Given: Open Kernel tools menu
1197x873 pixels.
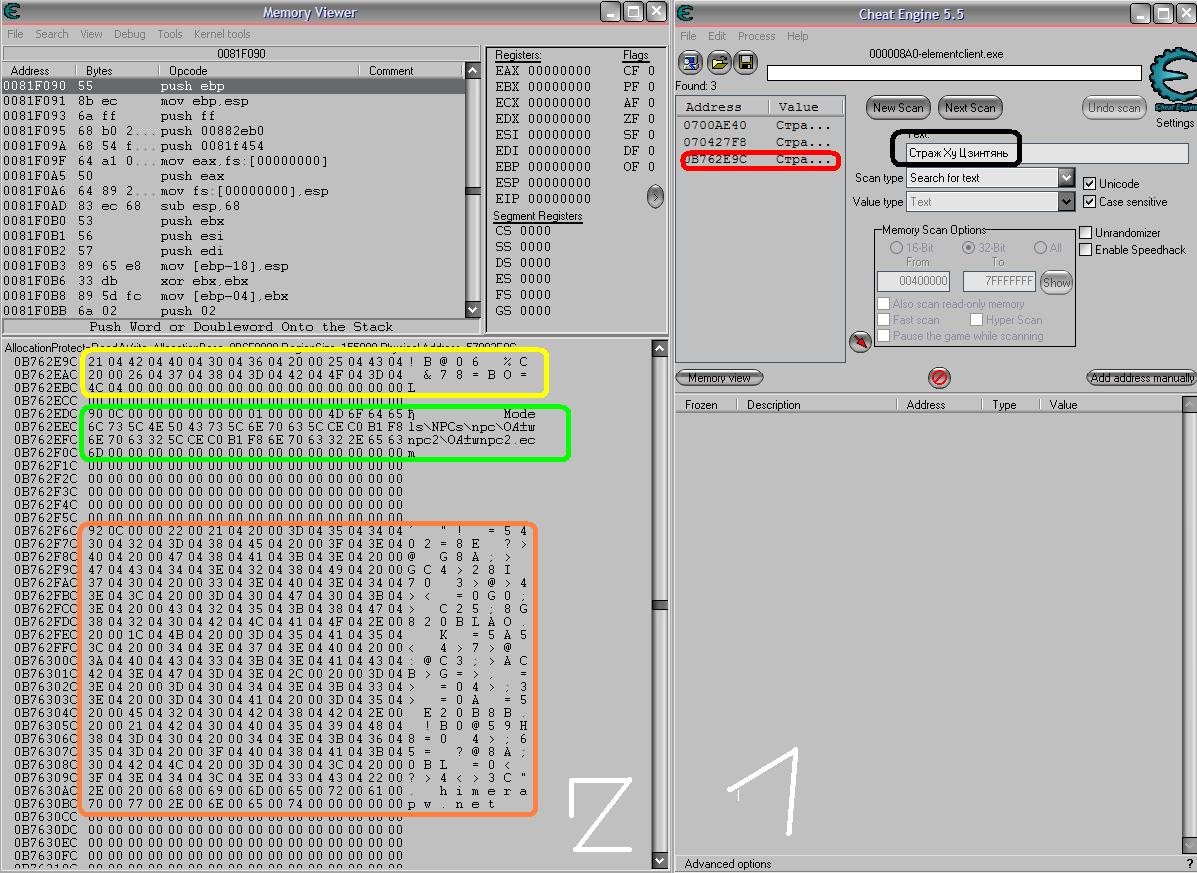Looking at the screenshot, I should pos(221,34).
